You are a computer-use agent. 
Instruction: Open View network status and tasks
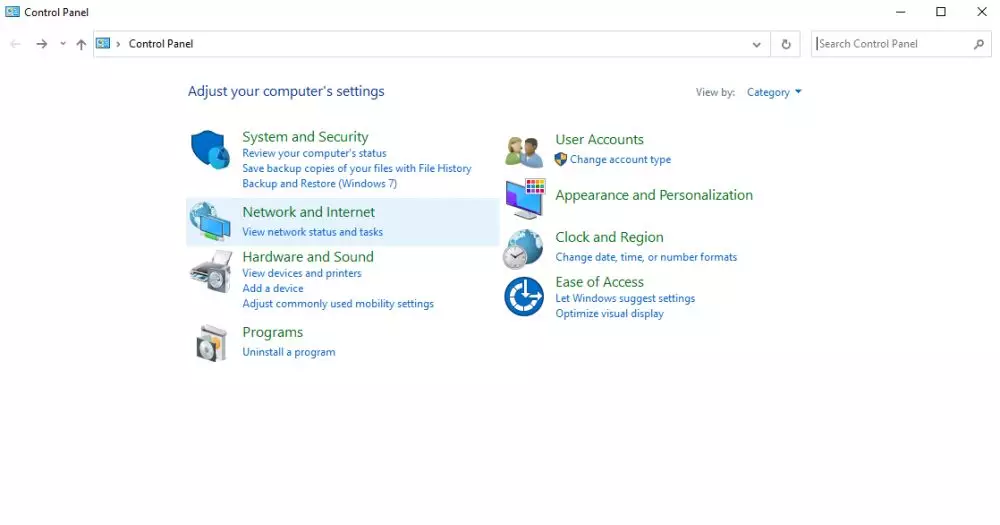point(312,232)
